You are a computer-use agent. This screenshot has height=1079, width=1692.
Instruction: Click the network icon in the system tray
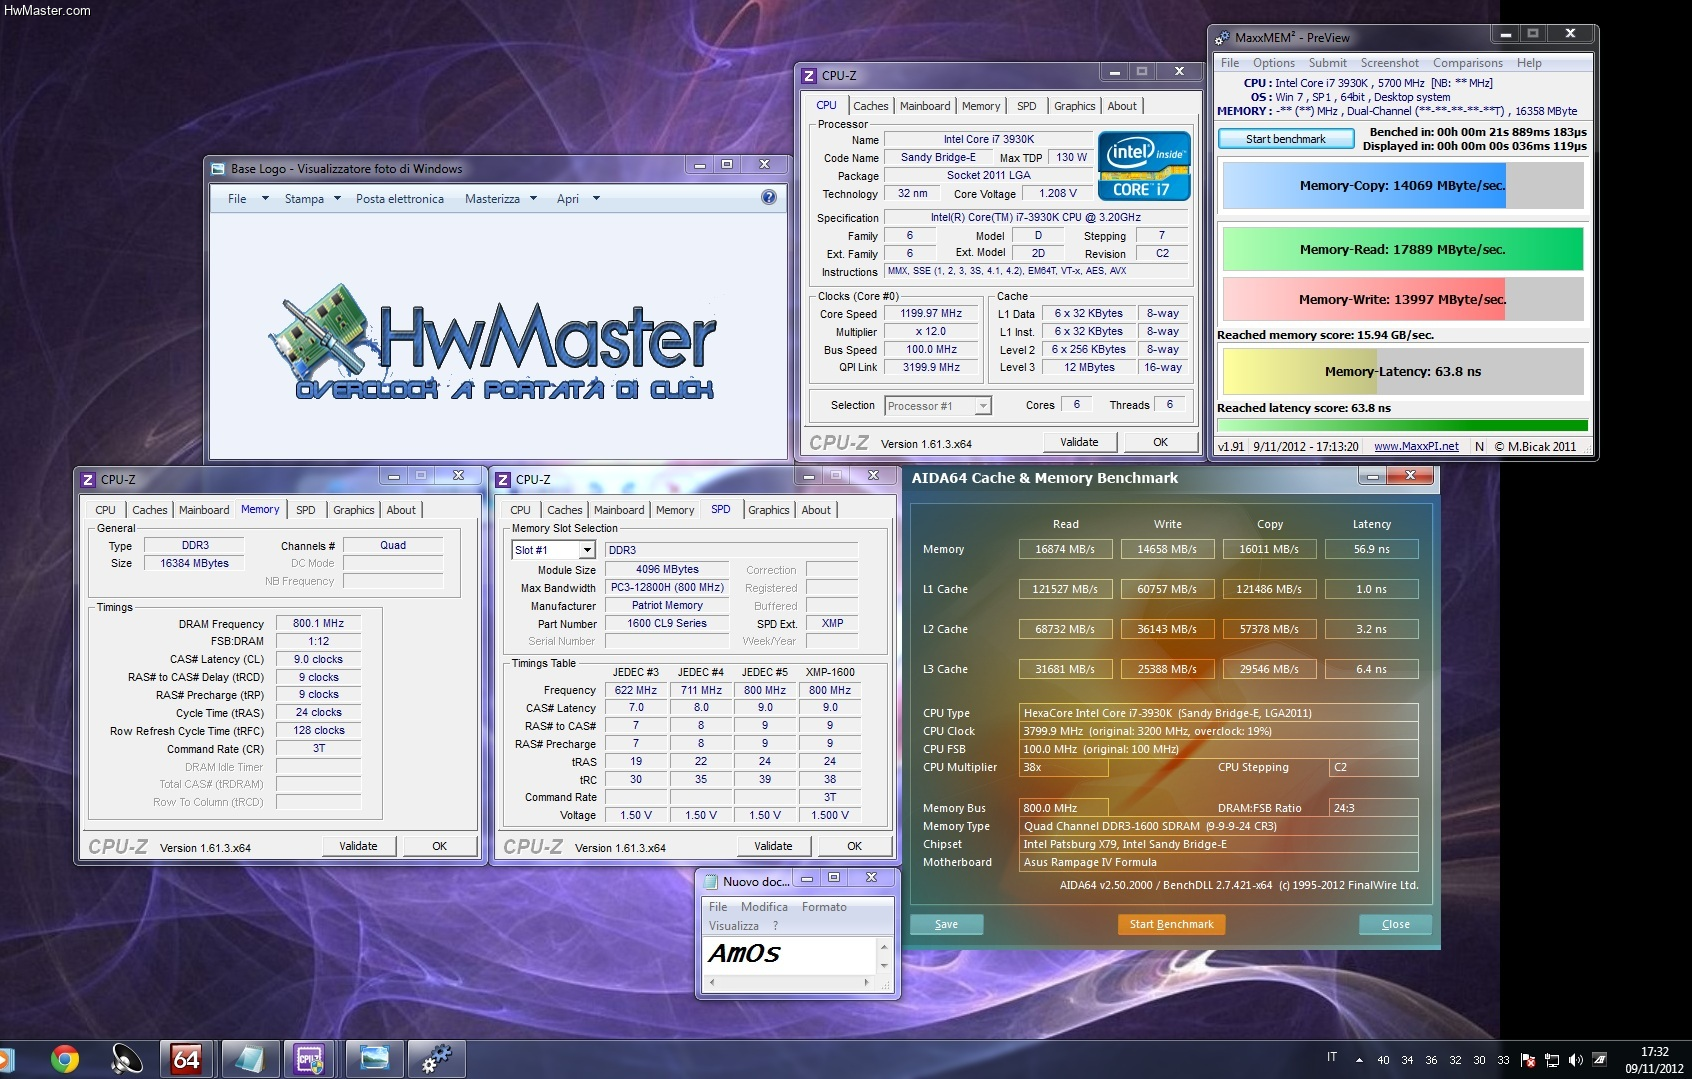point(1552,1060)
